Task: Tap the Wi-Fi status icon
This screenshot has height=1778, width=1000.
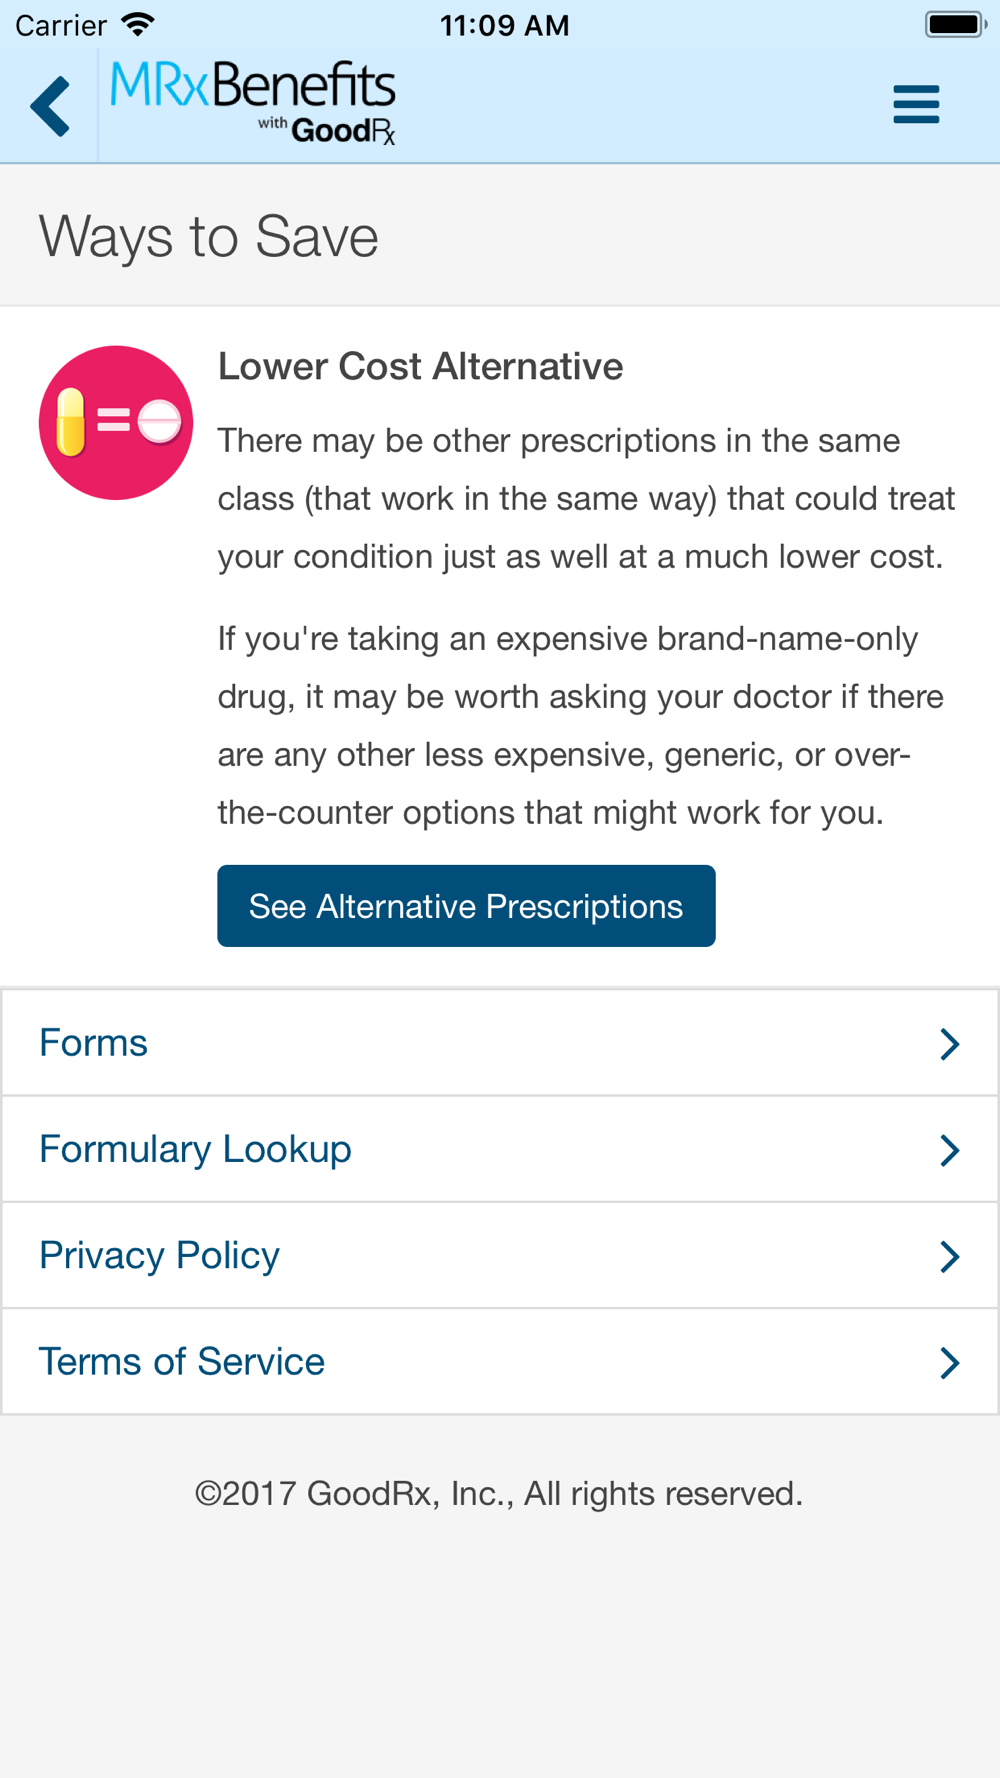Action: [x=137, y=24]
